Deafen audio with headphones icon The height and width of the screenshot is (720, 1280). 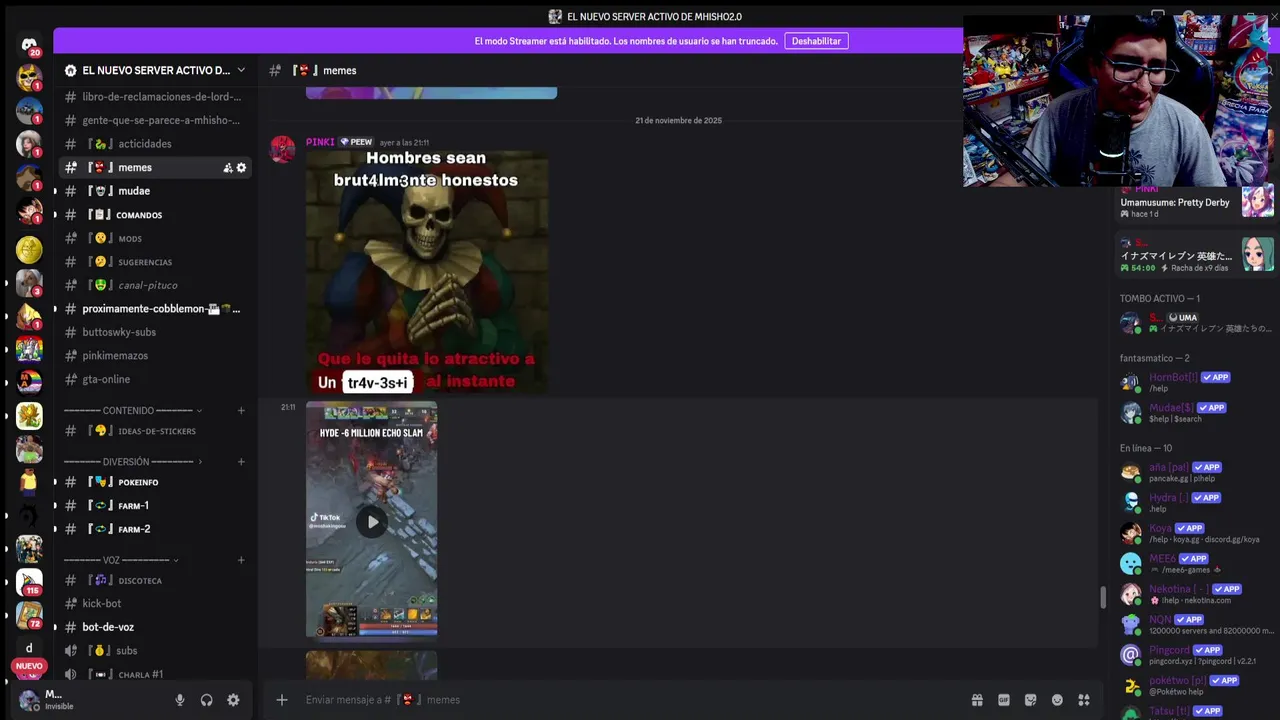pos(206,700)
